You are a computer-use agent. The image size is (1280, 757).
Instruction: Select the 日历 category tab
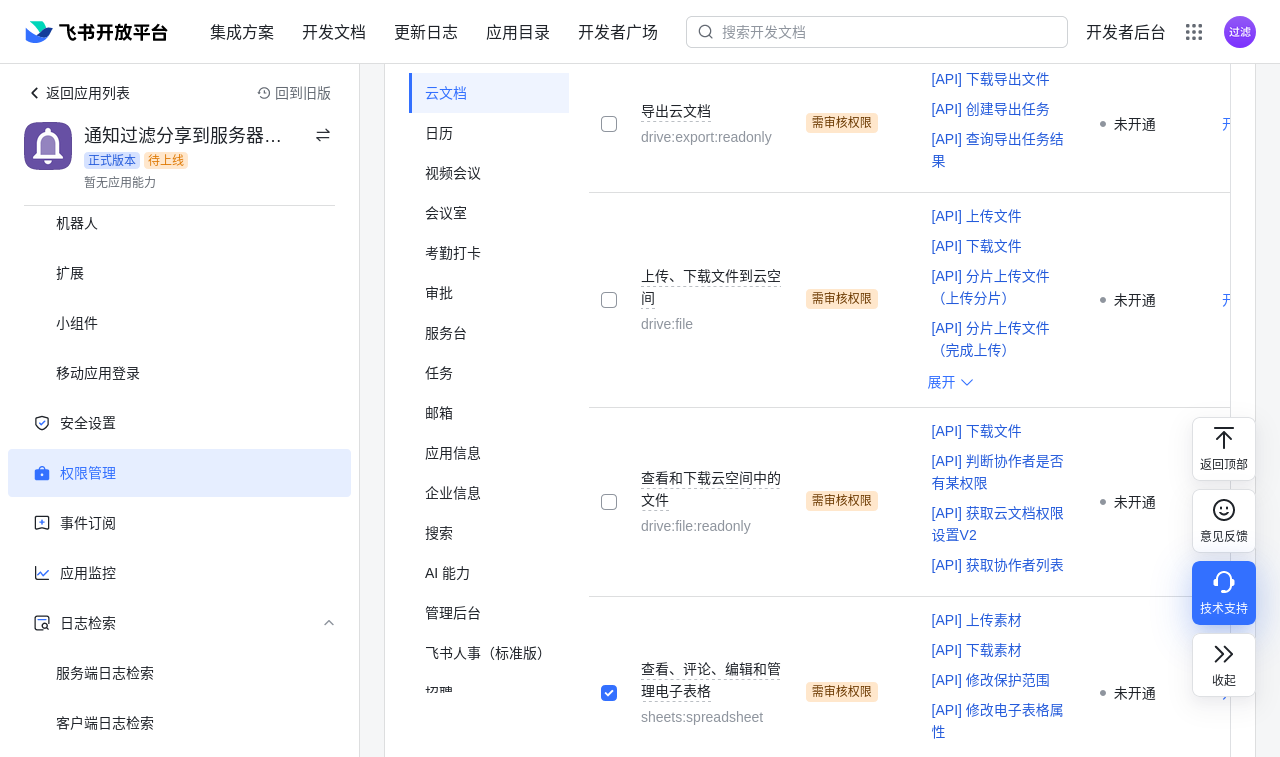[489, 133]
